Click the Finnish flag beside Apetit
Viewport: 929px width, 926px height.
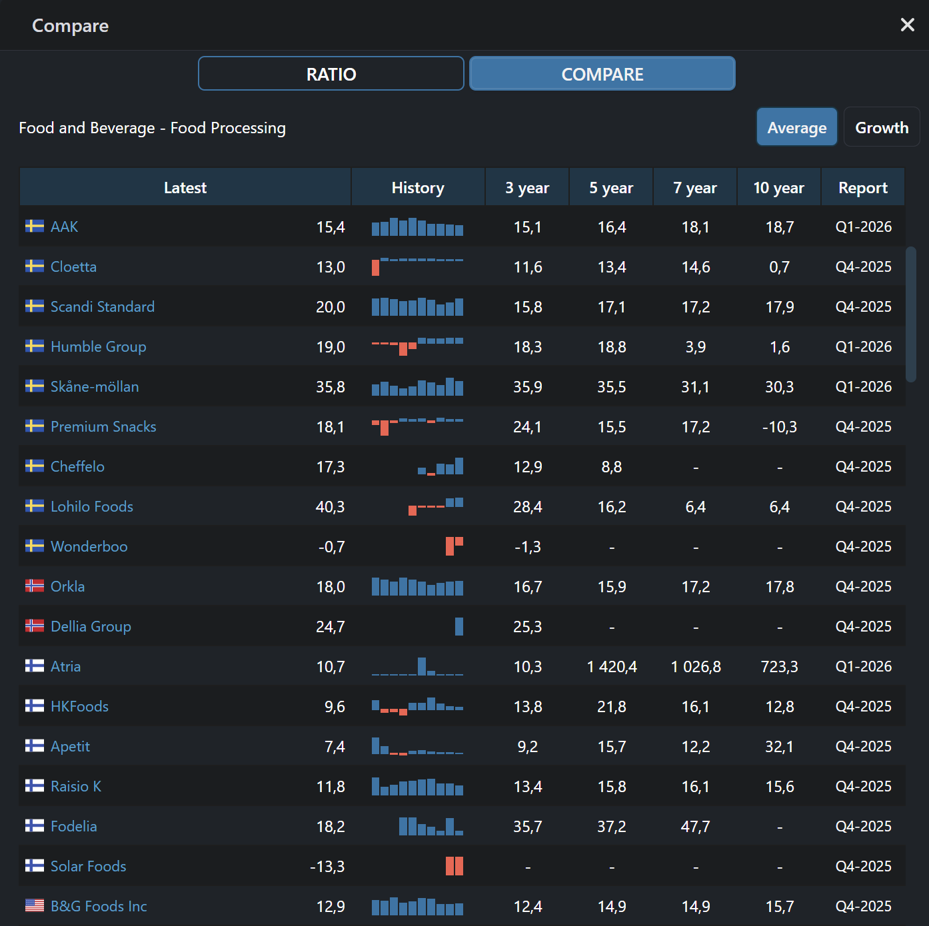(x=34, y=745)
